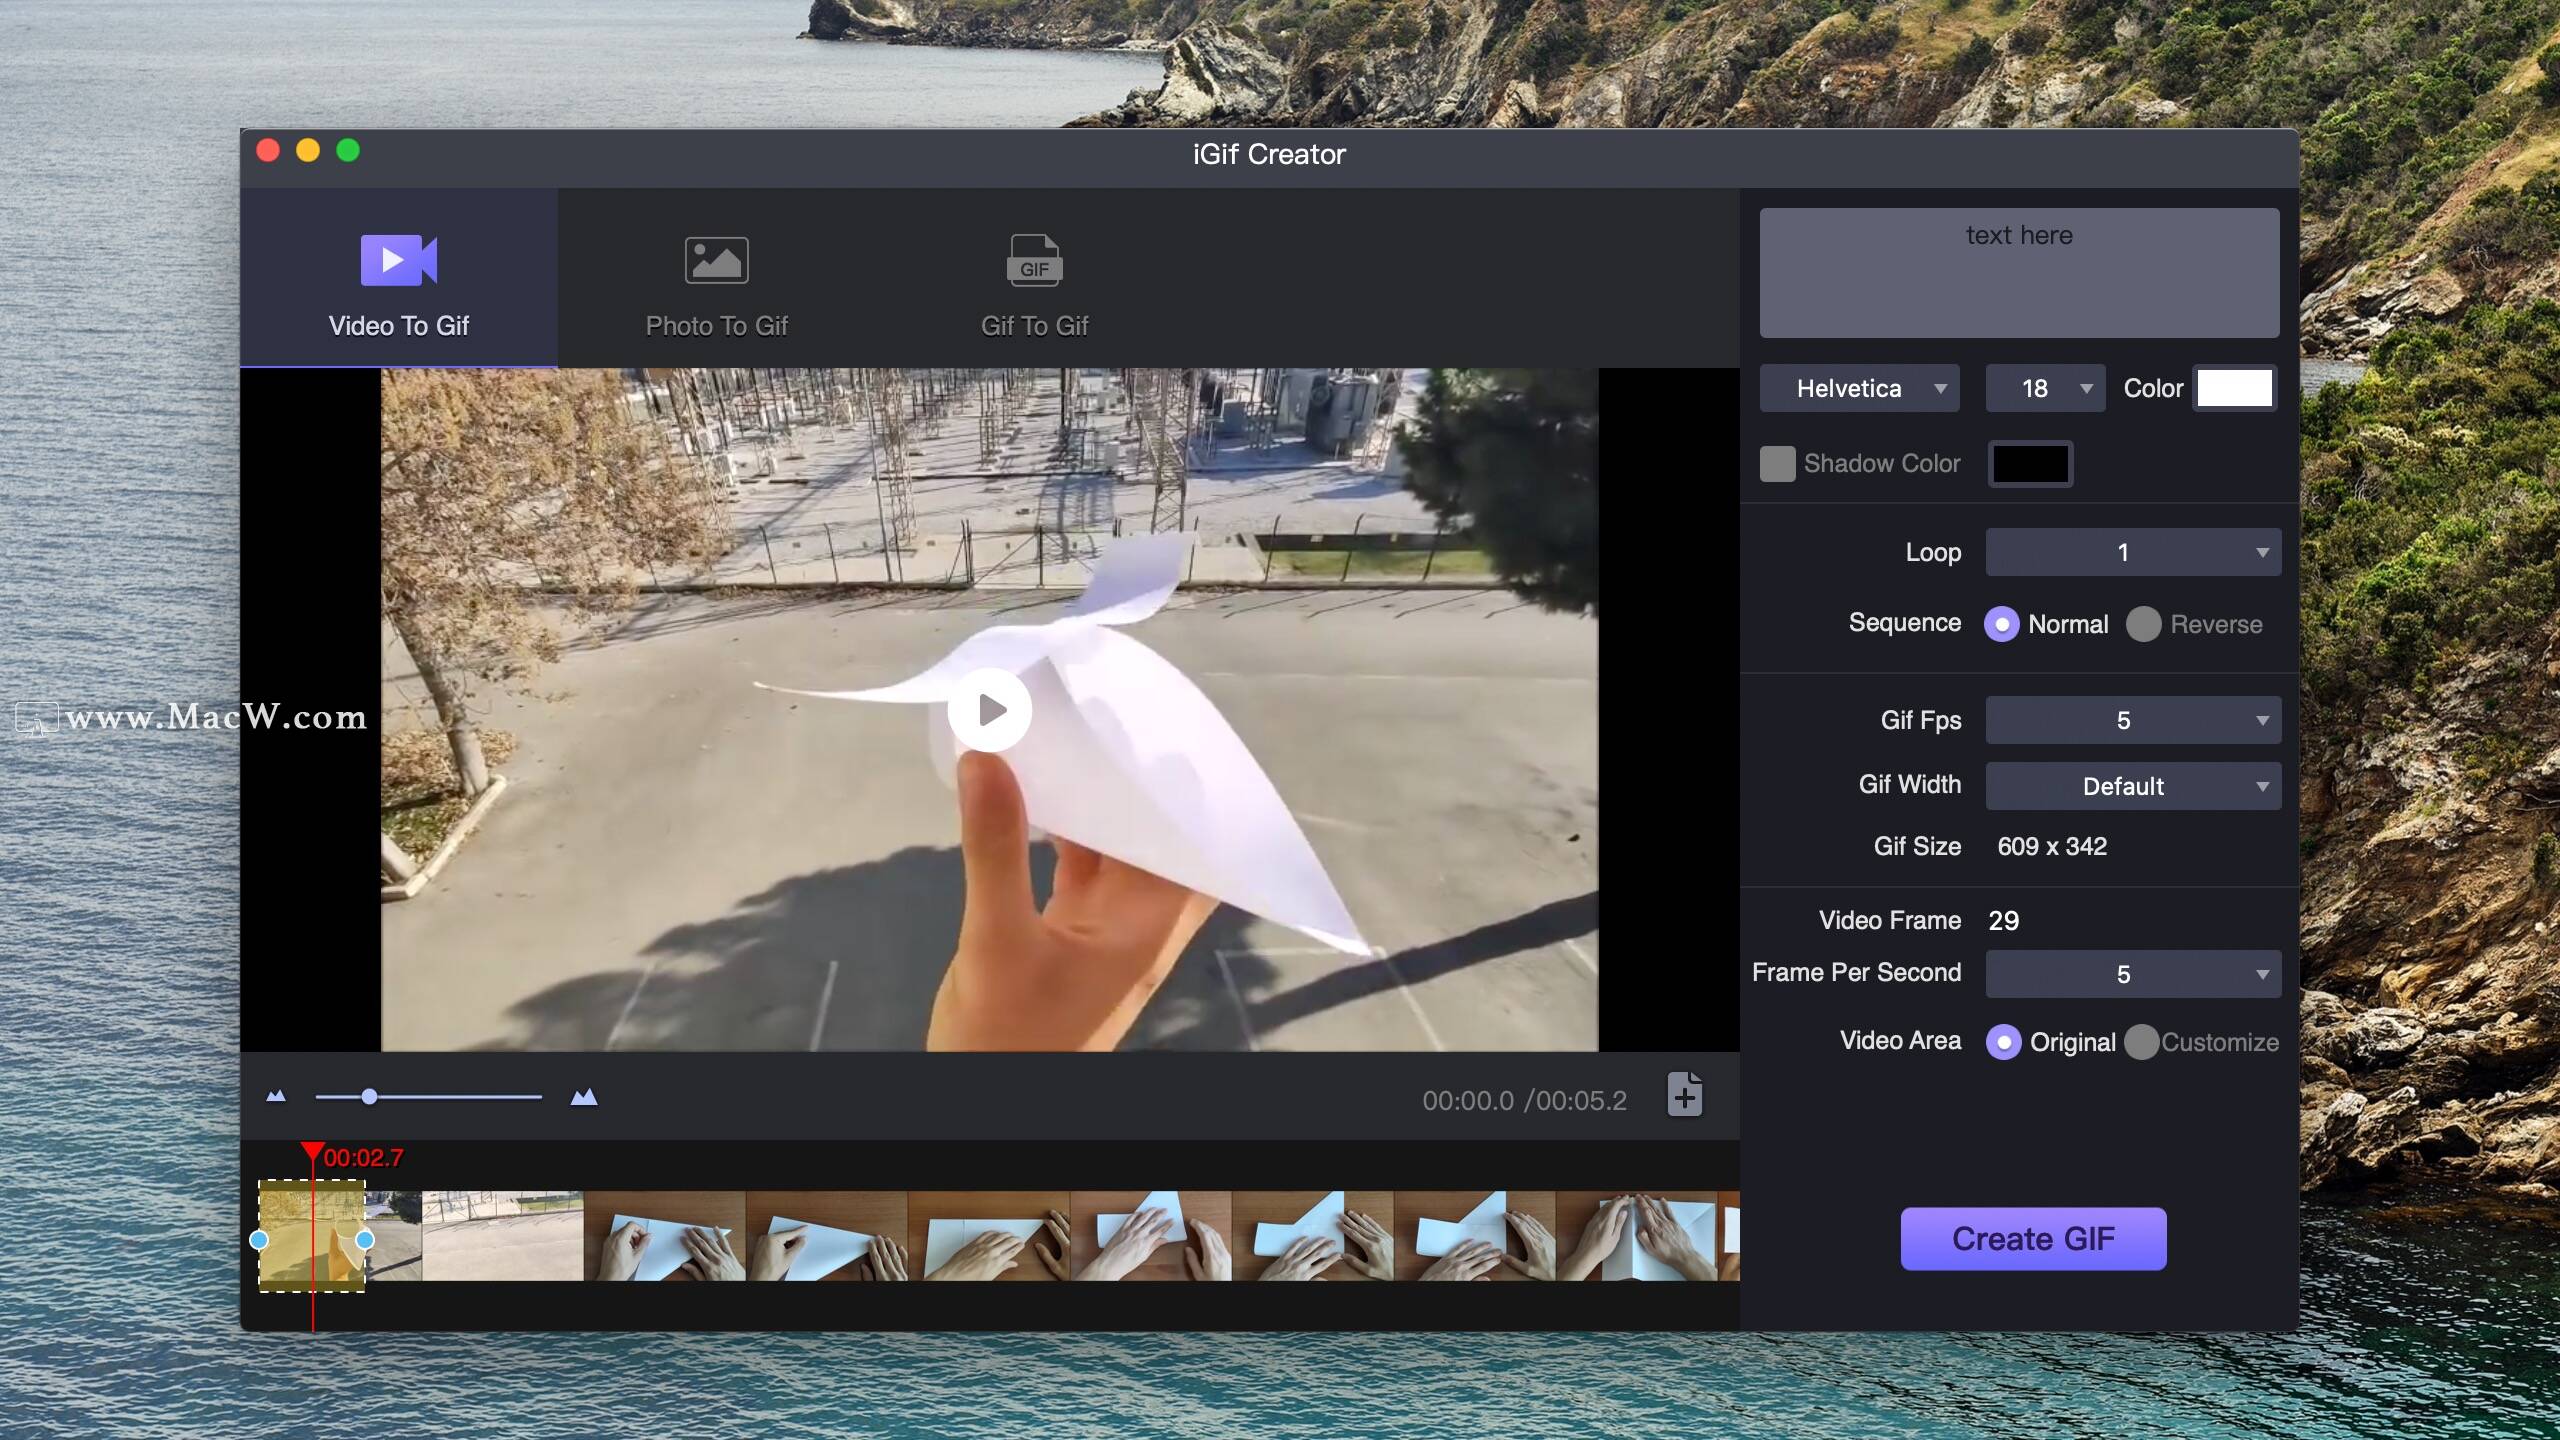2560x1440 pixels.
Task: Close the iGif Creator window
Action: [268, 150]
